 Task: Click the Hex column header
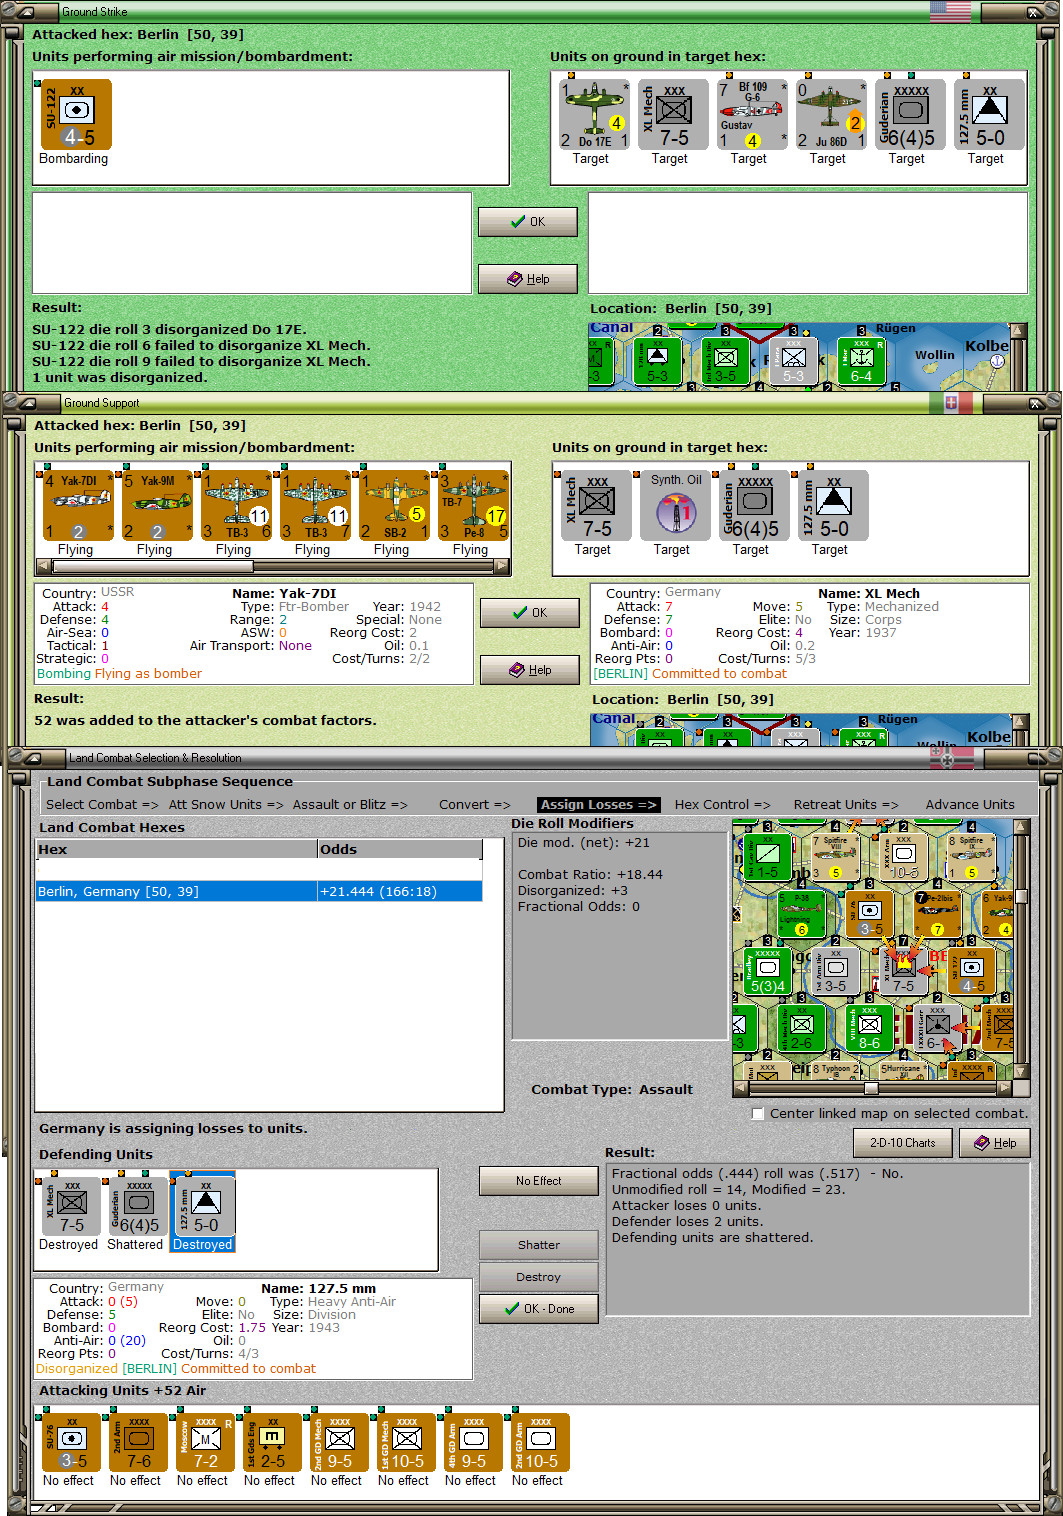click(x=176, y=849)
